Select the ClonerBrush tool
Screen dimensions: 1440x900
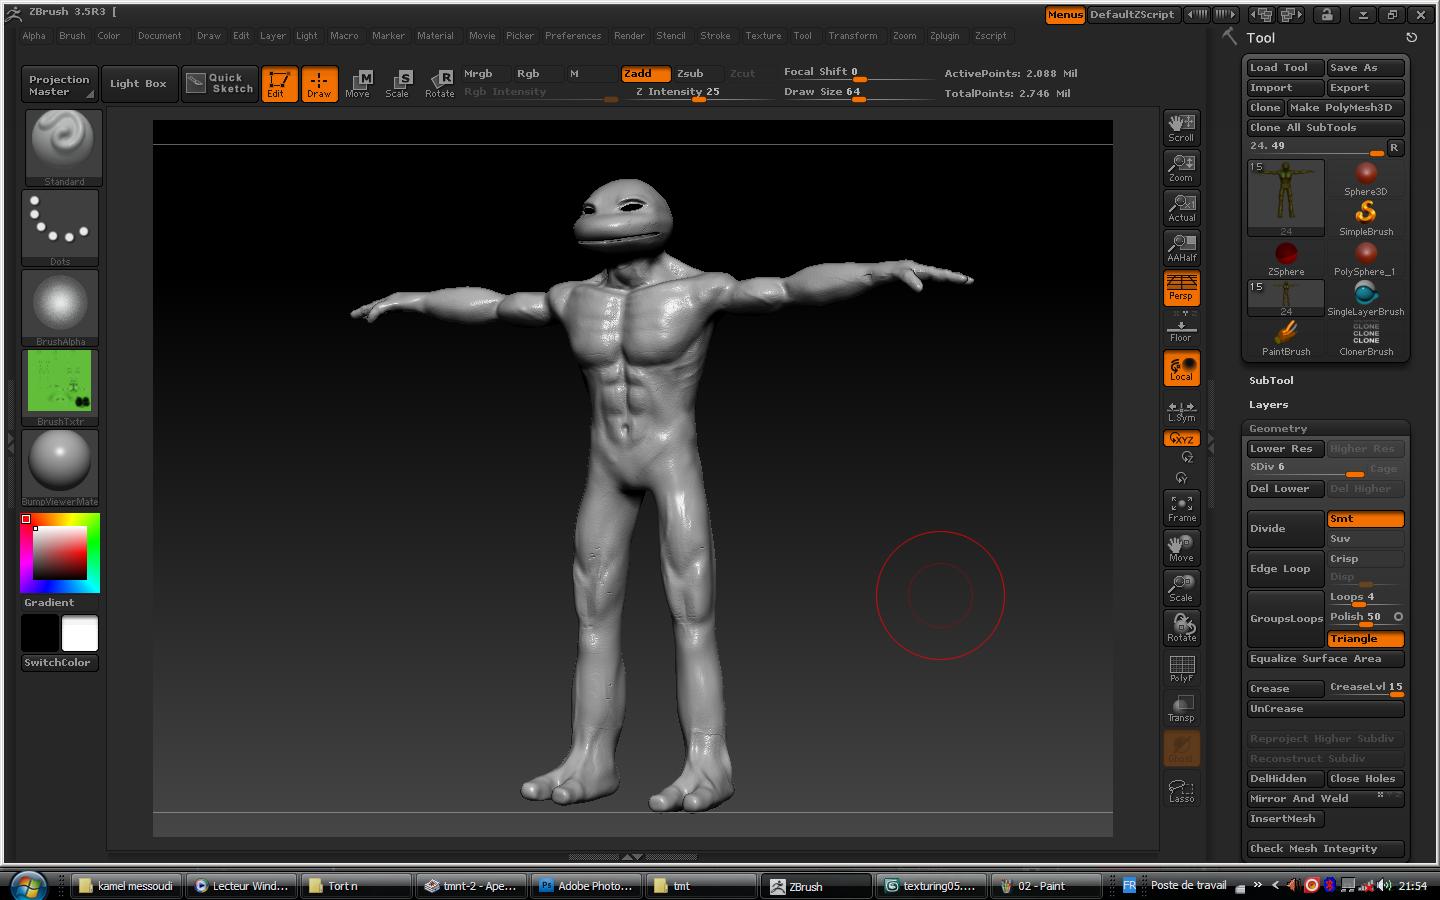(x=1366, y=339)
